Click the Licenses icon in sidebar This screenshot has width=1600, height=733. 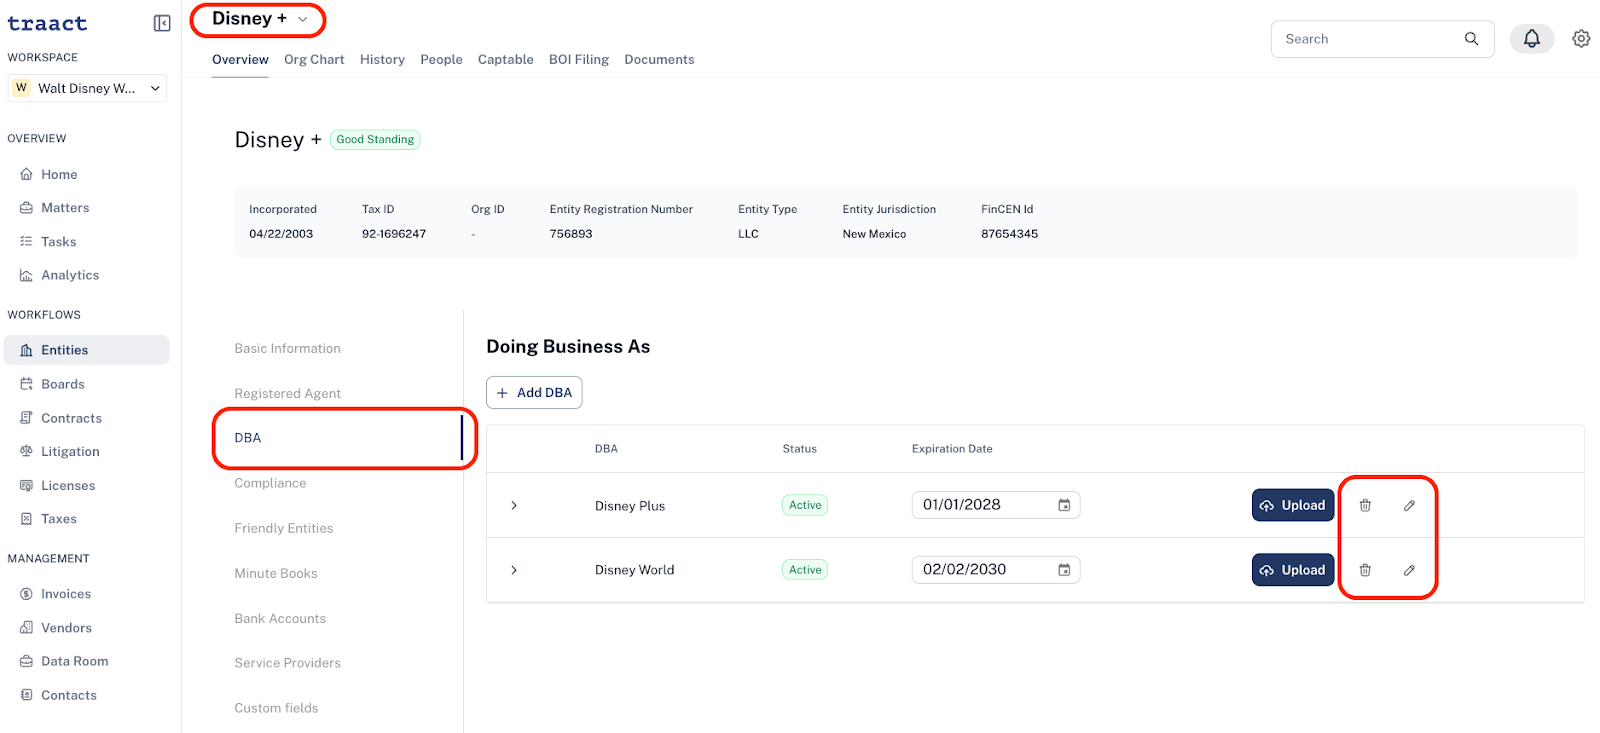point(26,486)
